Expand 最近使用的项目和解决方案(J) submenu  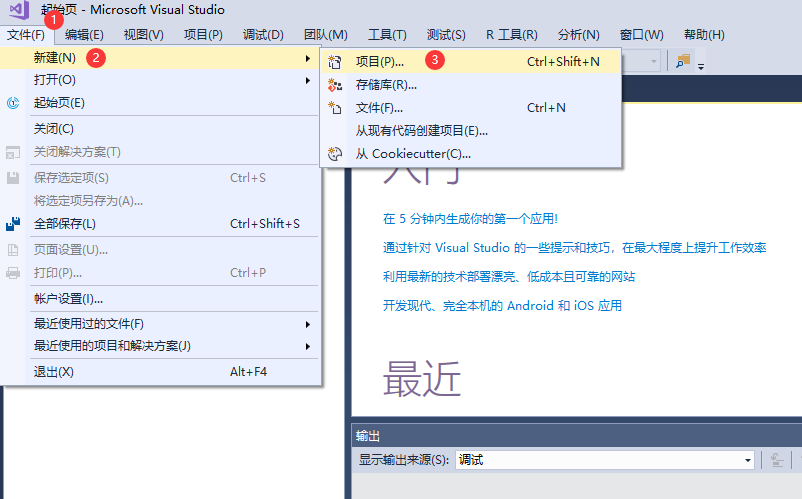(160, 346)
